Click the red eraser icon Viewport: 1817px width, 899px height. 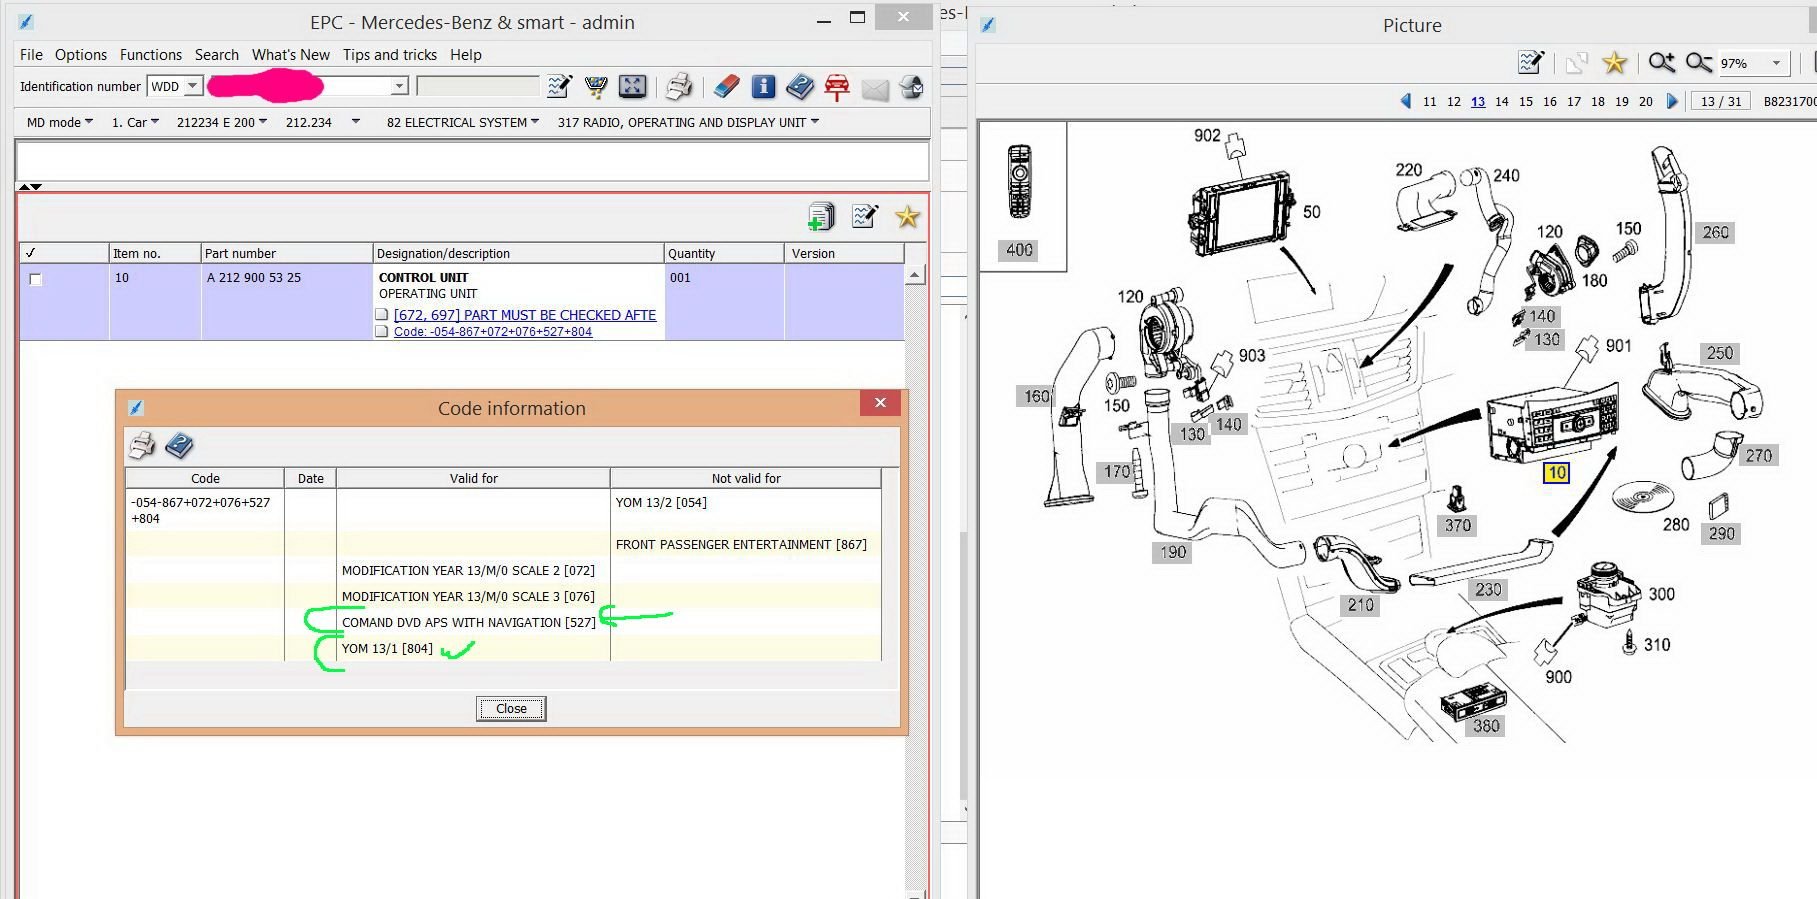pos(727,87)
